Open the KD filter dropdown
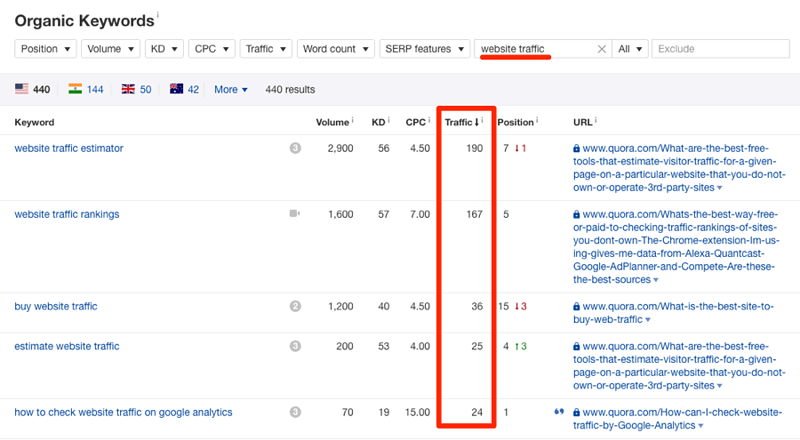 [x=164, y=49]
